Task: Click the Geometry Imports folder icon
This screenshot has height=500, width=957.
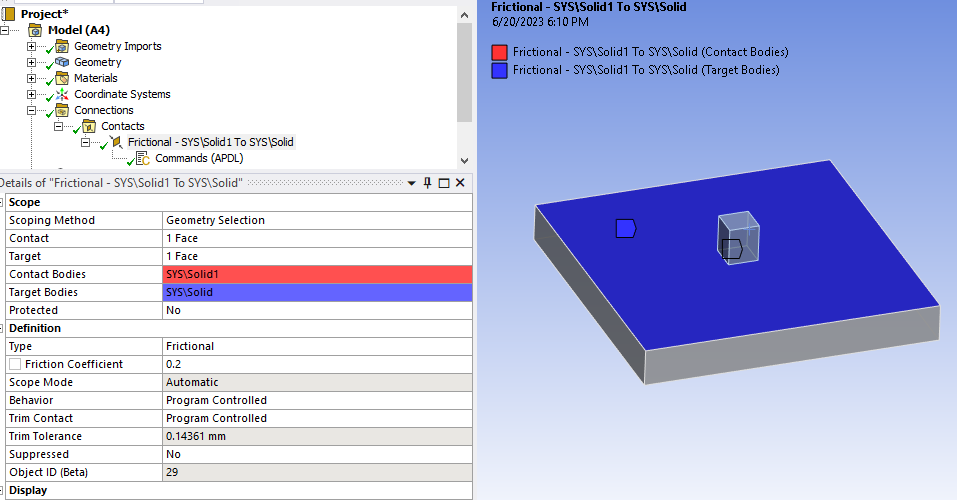Action: [x=62, y=46]
